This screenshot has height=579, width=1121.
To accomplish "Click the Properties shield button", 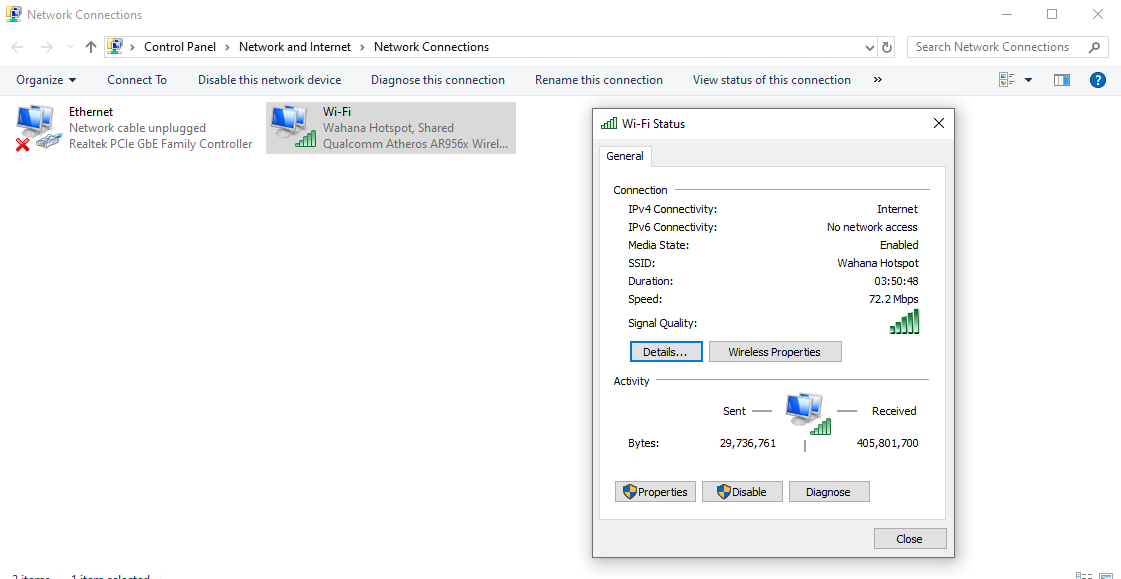I will tap(655, 492).
